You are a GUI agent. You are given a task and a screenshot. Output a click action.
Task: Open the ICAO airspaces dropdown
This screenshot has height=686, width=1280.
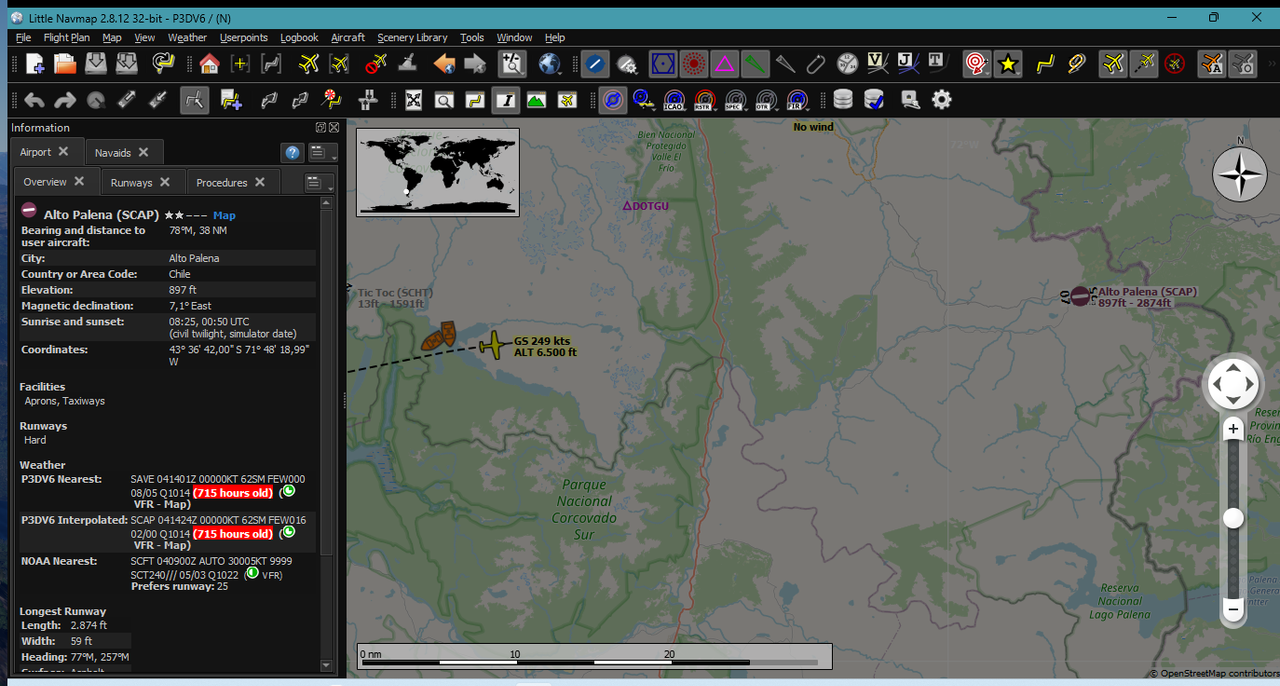675,100
